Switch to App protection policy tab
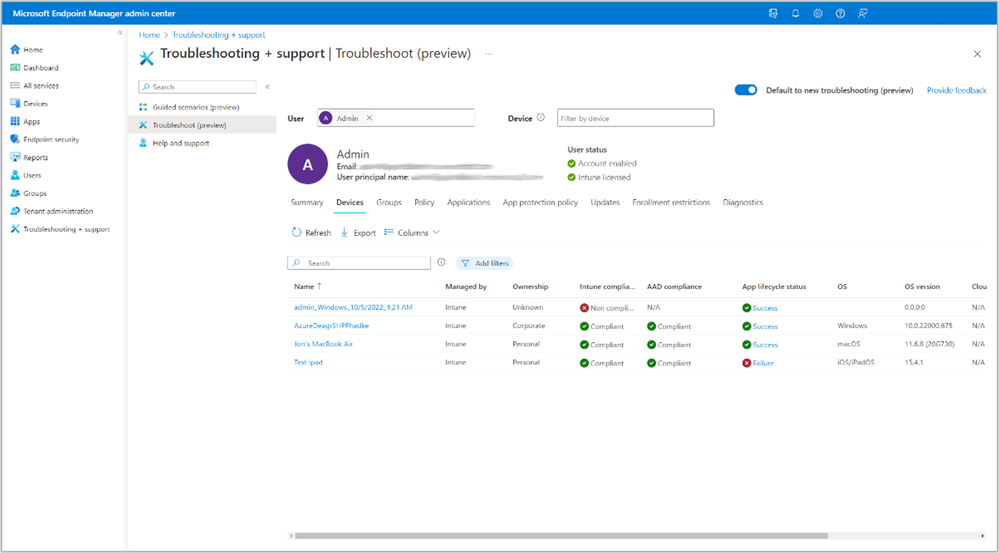999x553 pixels. (x=540, y=203)
